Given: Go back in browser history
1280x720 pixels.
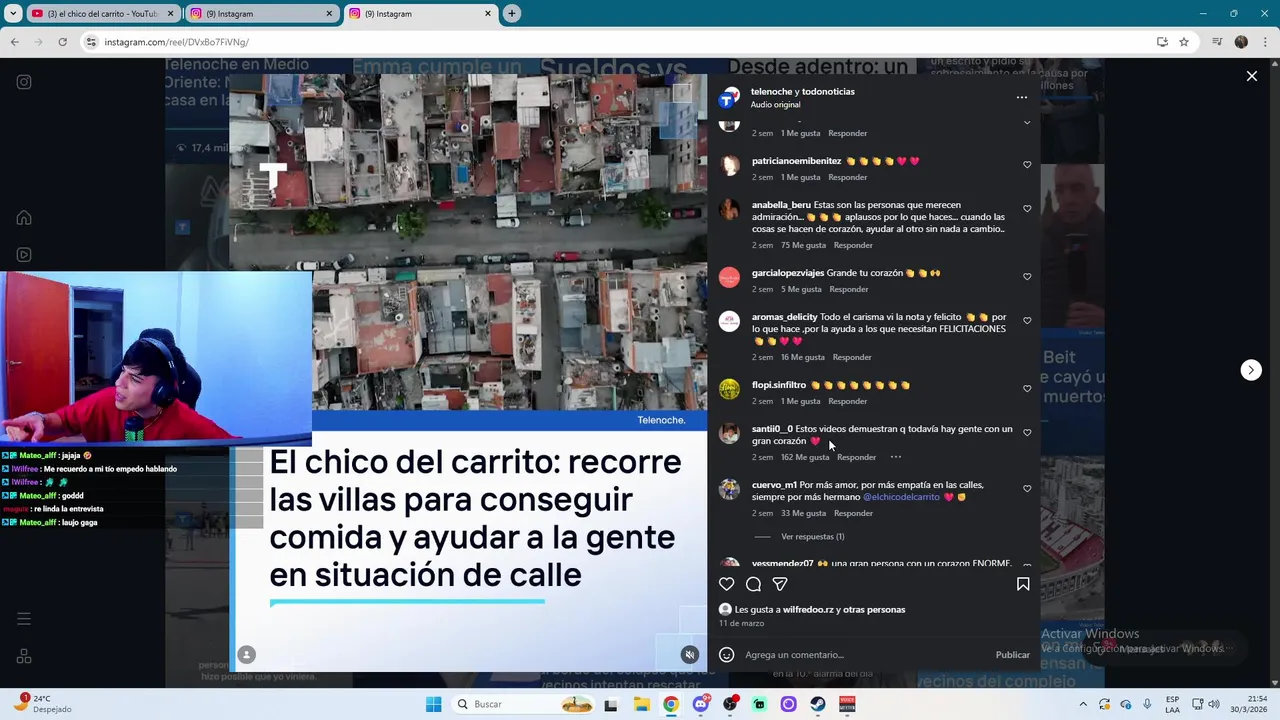Looking at the screenshot, I should point(14,42).
